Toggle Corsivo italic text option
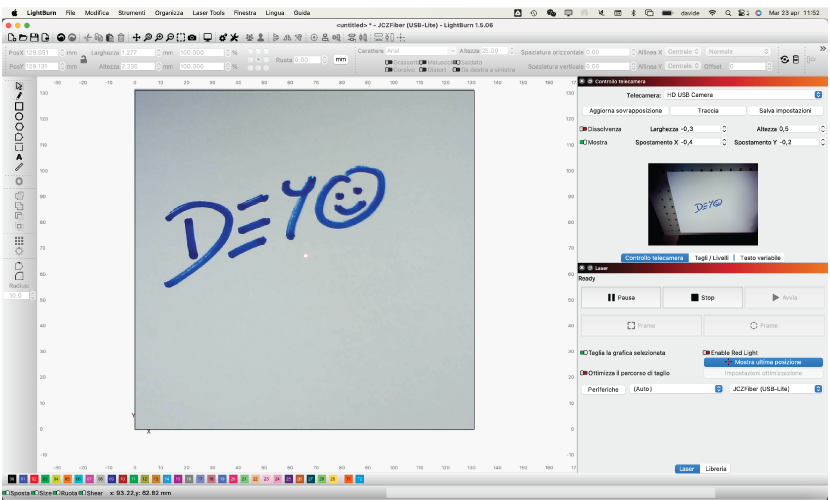 [389, 70]
